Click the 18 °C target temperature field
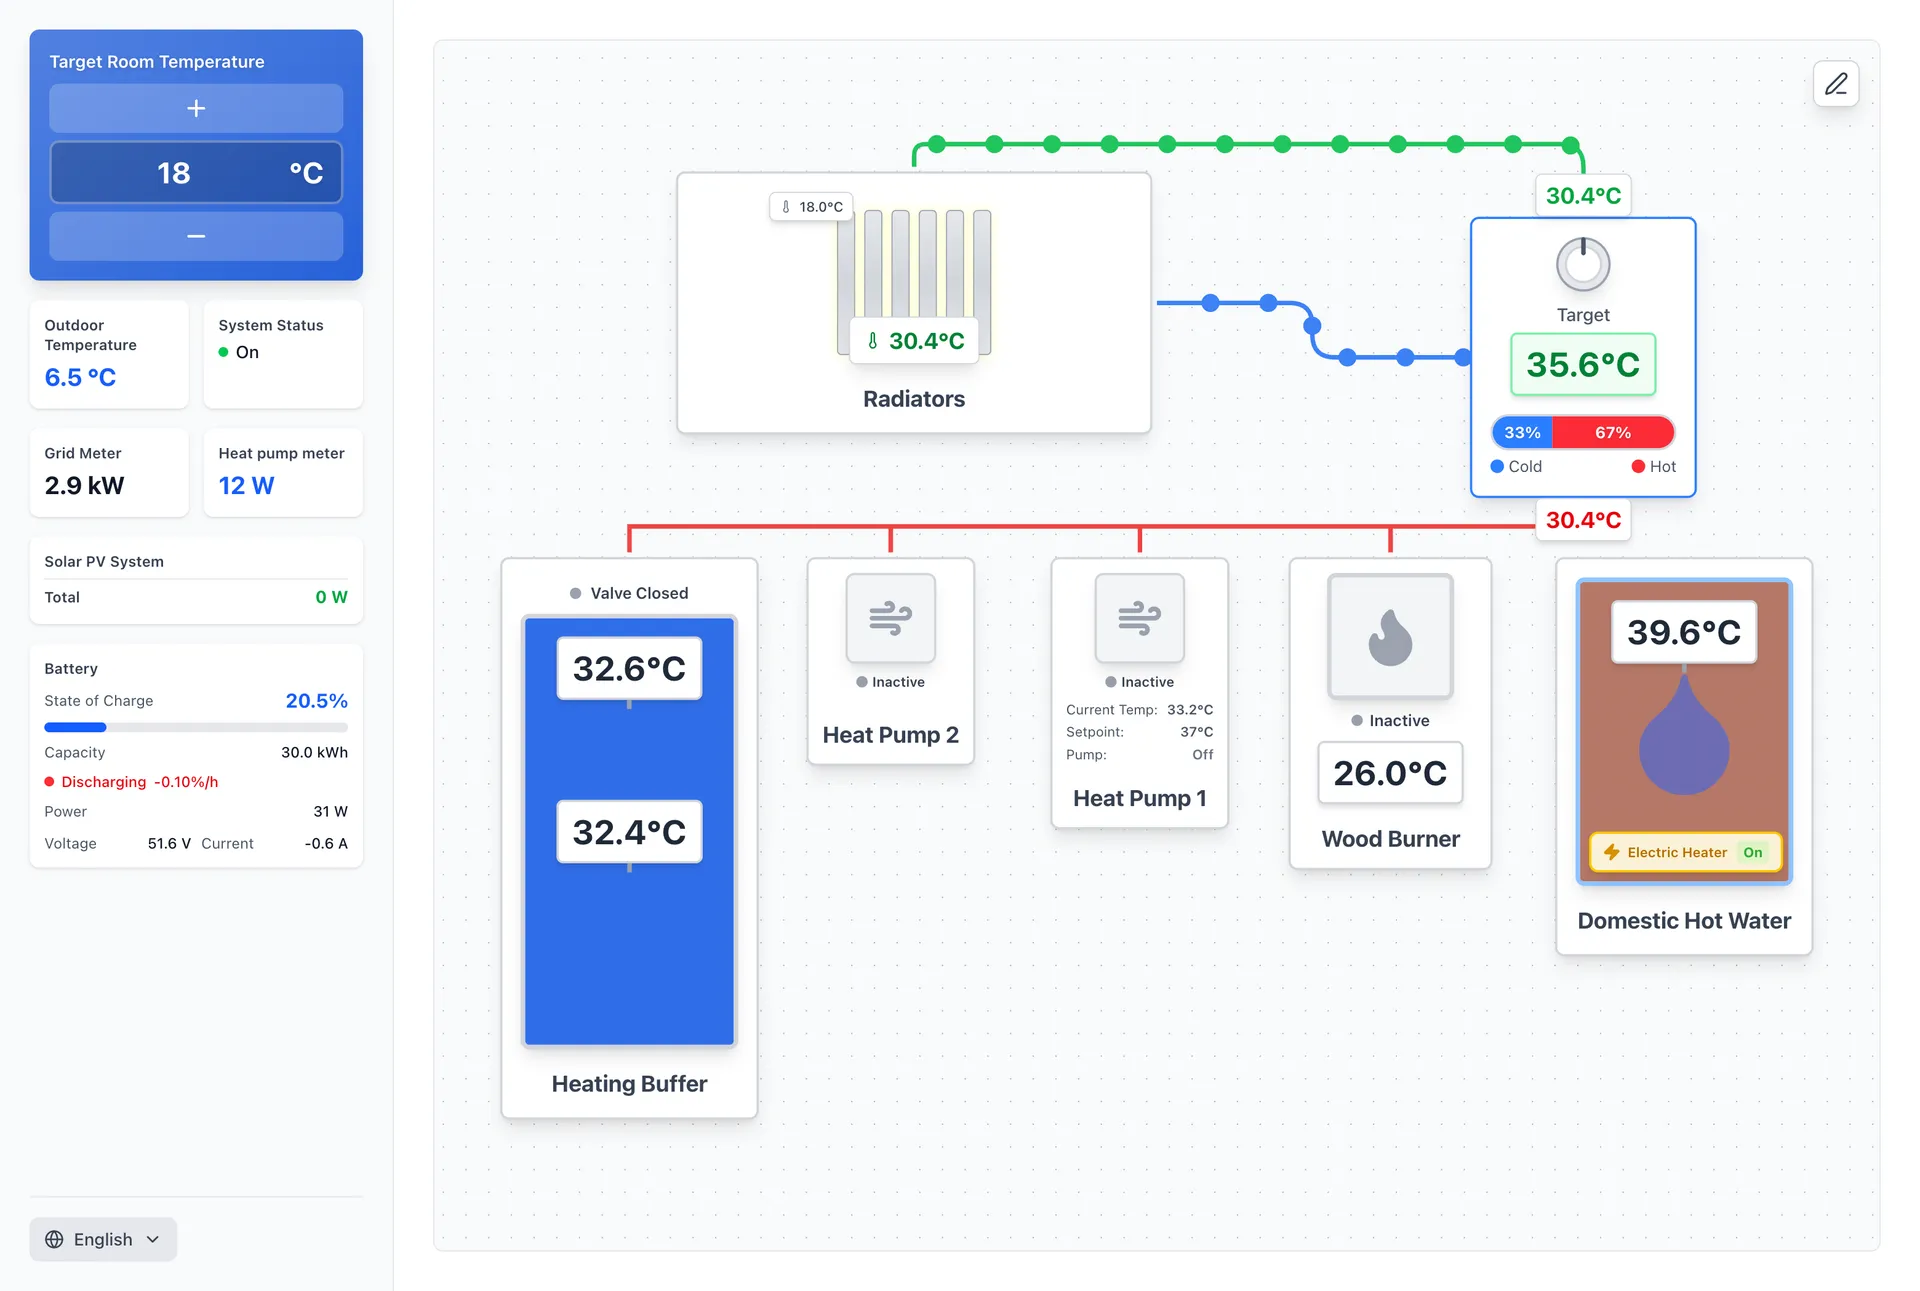This screenshot has height=1291, width=1920. point(196,172)
